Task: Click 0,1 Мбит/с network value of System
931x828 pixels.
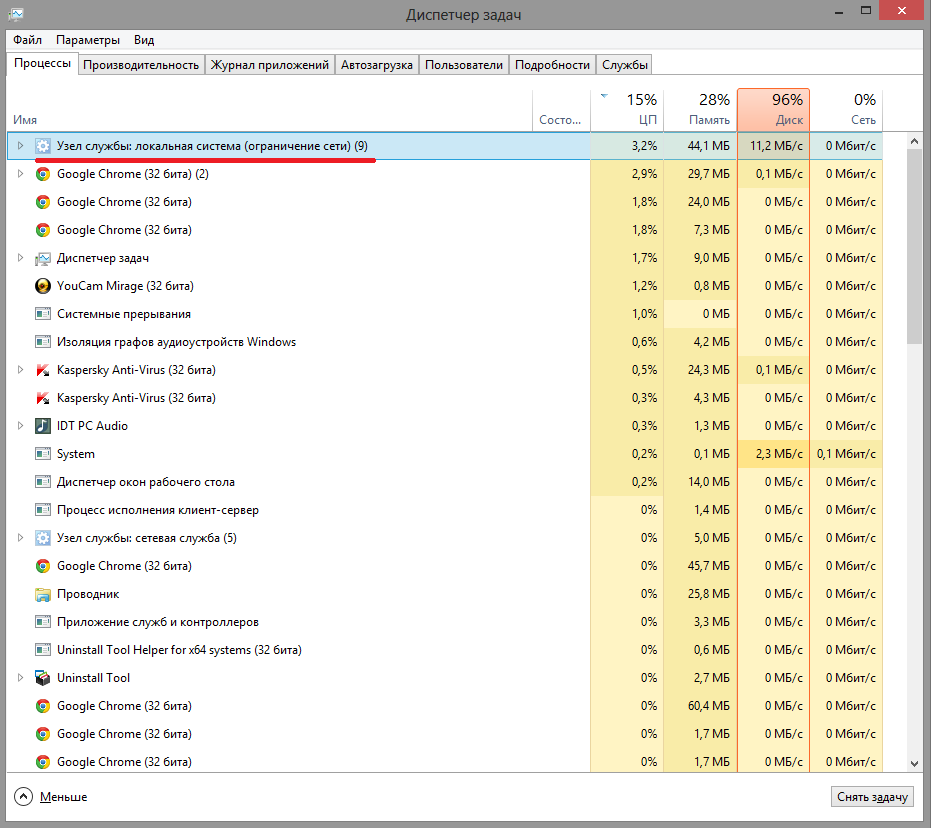Action: [x=846, y=454]
